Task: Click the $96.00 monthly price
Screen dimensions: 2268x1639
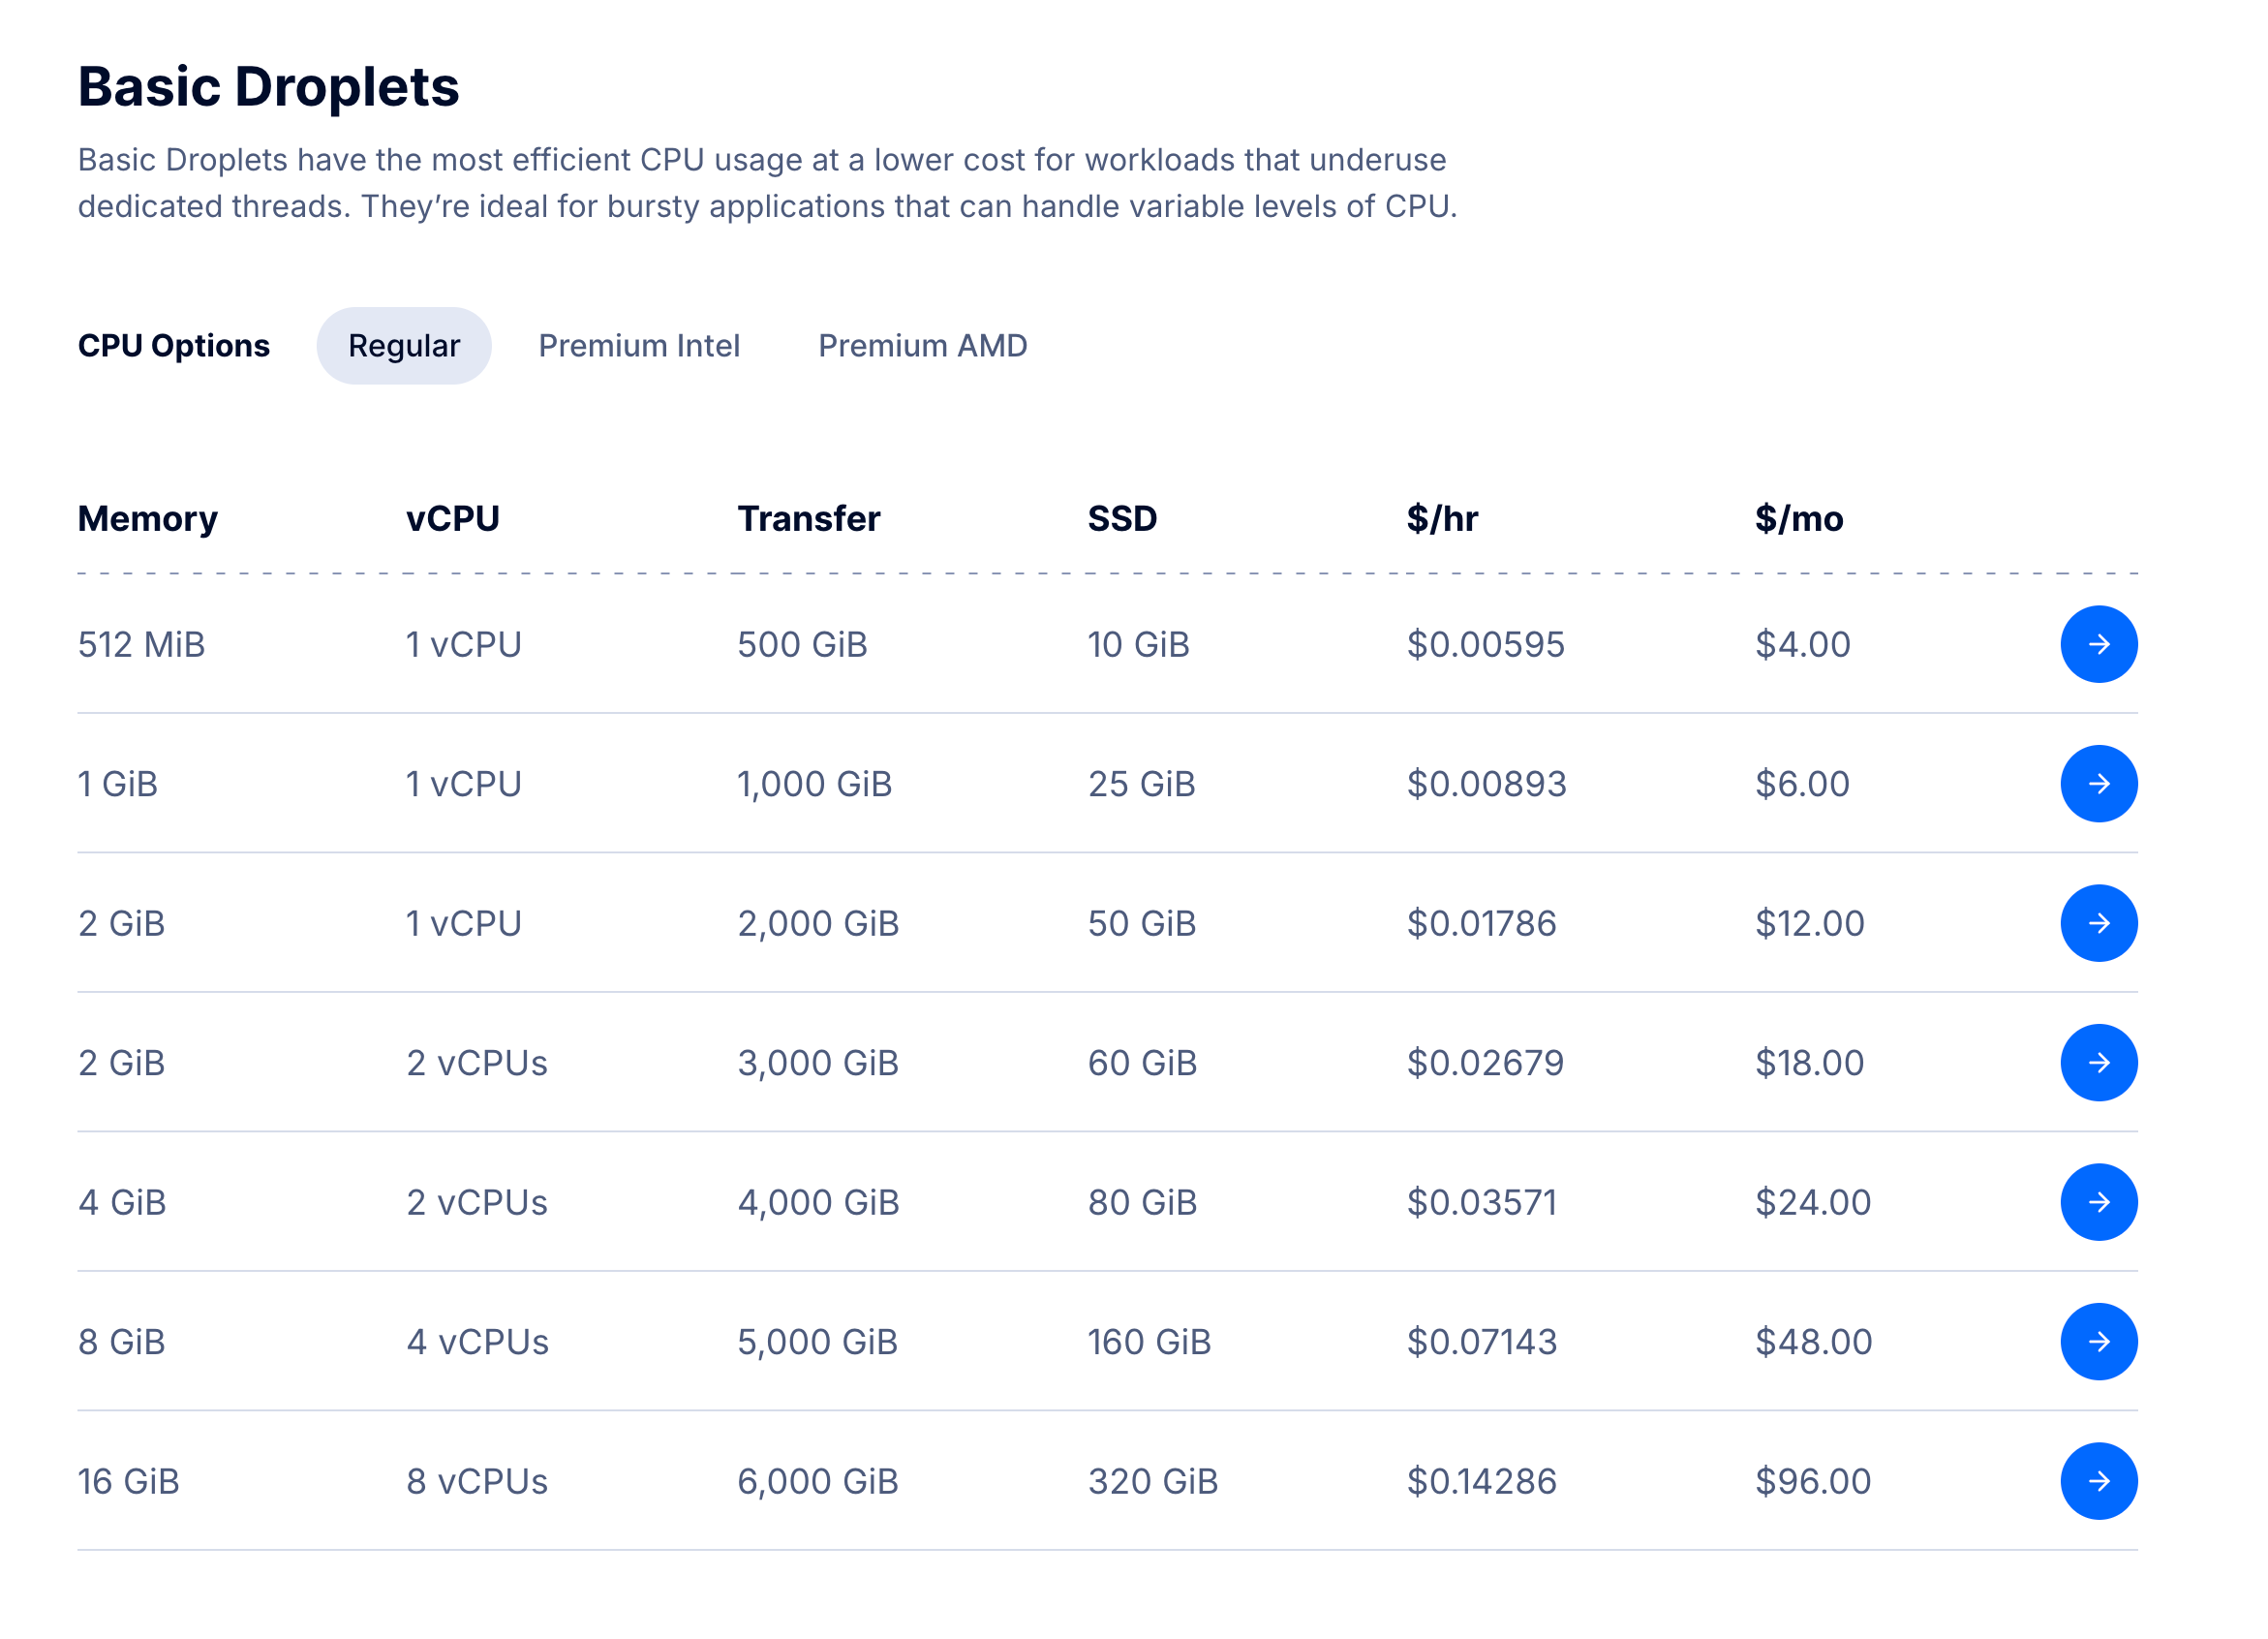Action: (x=1813, y=1482)
